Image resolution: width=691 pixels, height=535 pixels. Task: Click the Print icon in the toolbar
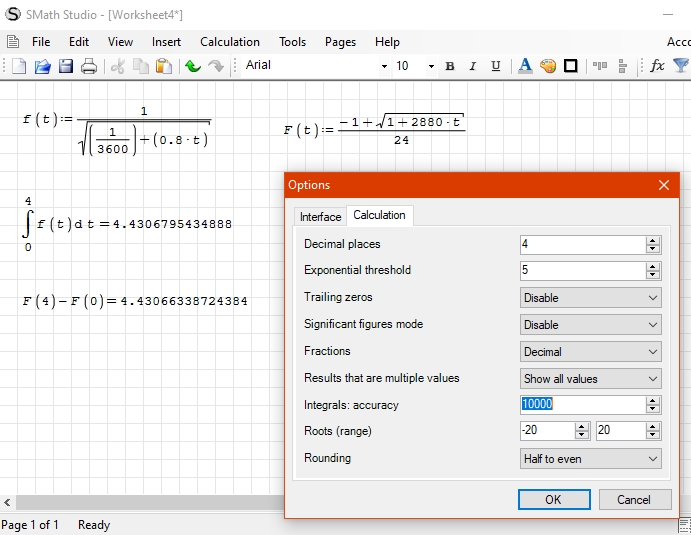[89, 66]
